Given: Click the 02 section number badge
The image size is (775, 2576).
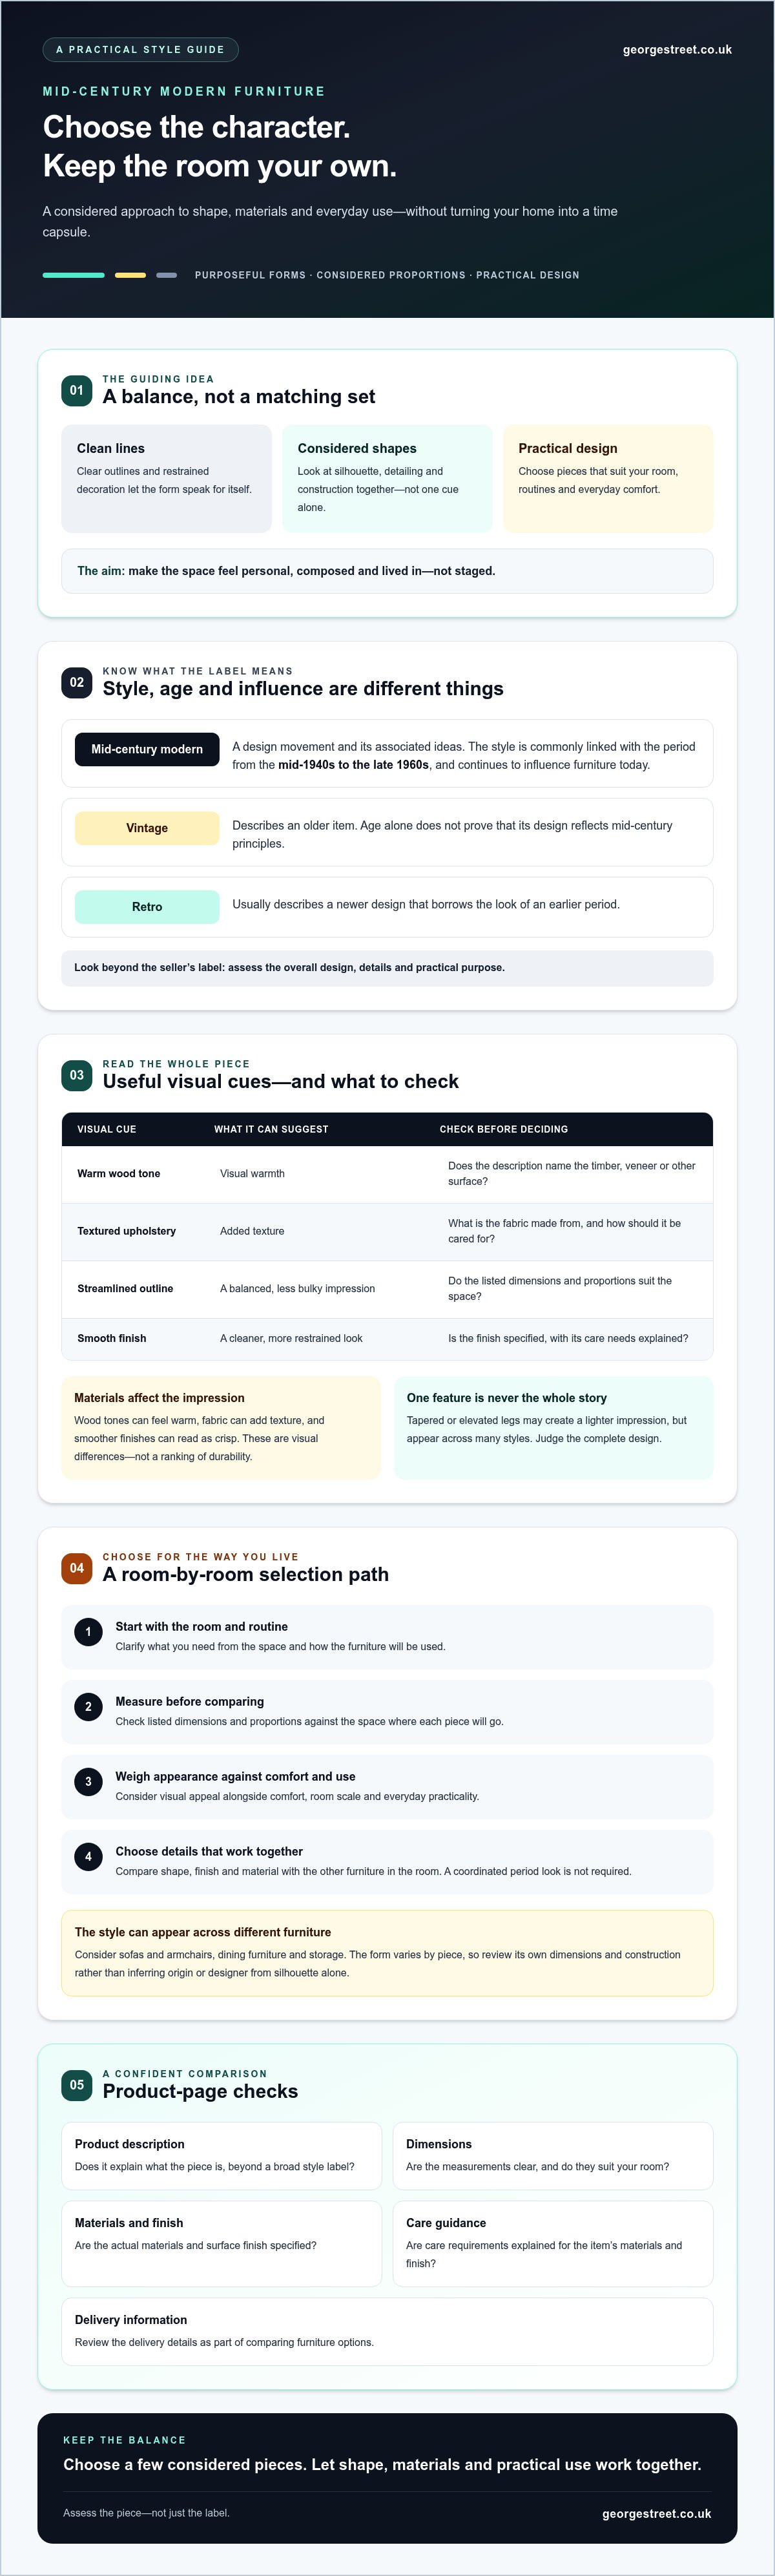Looking at the screenshot, I should point(77,682).
